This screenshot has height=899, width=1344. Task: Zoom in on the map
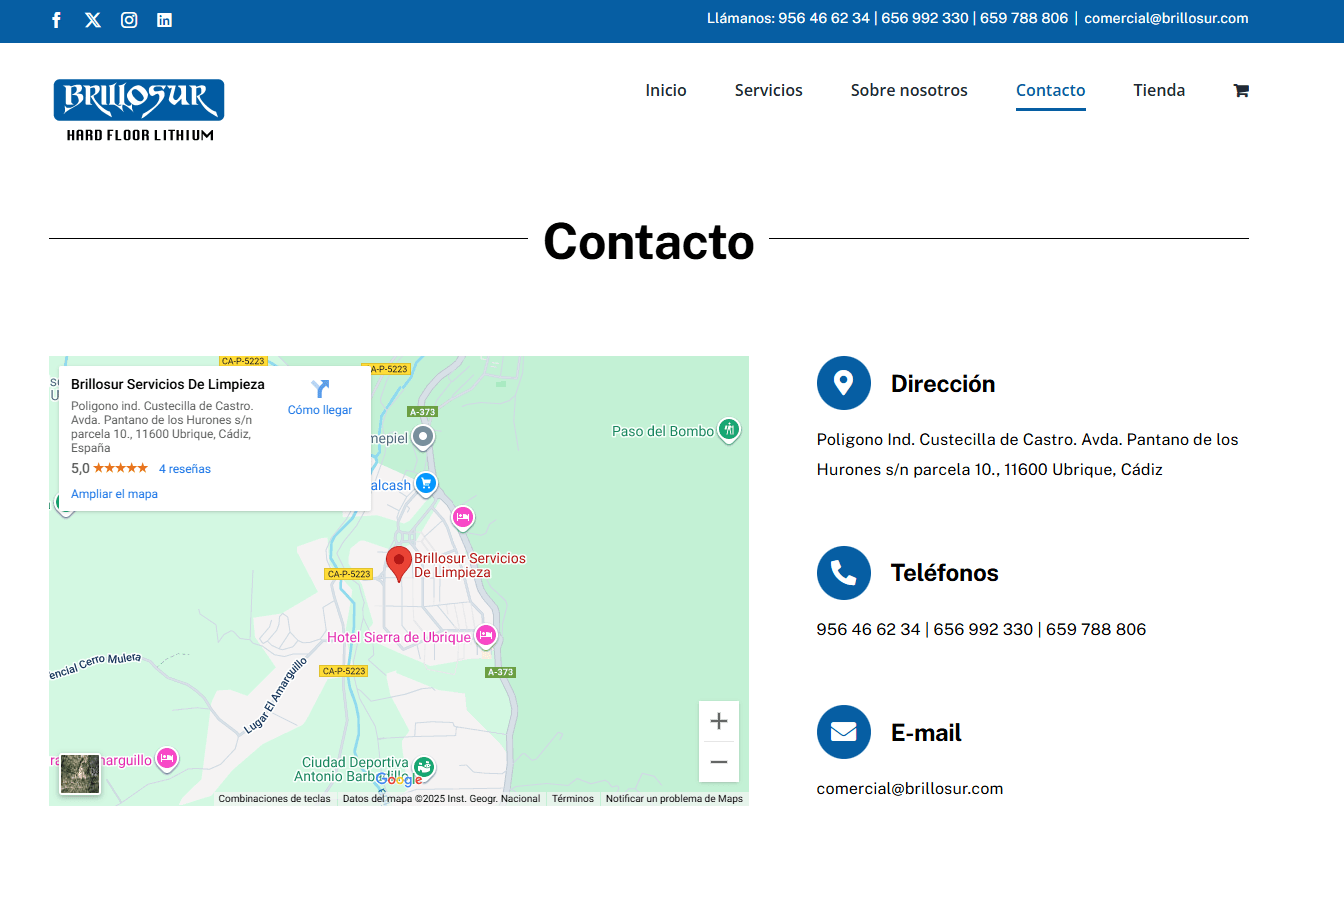click(718, 722)
